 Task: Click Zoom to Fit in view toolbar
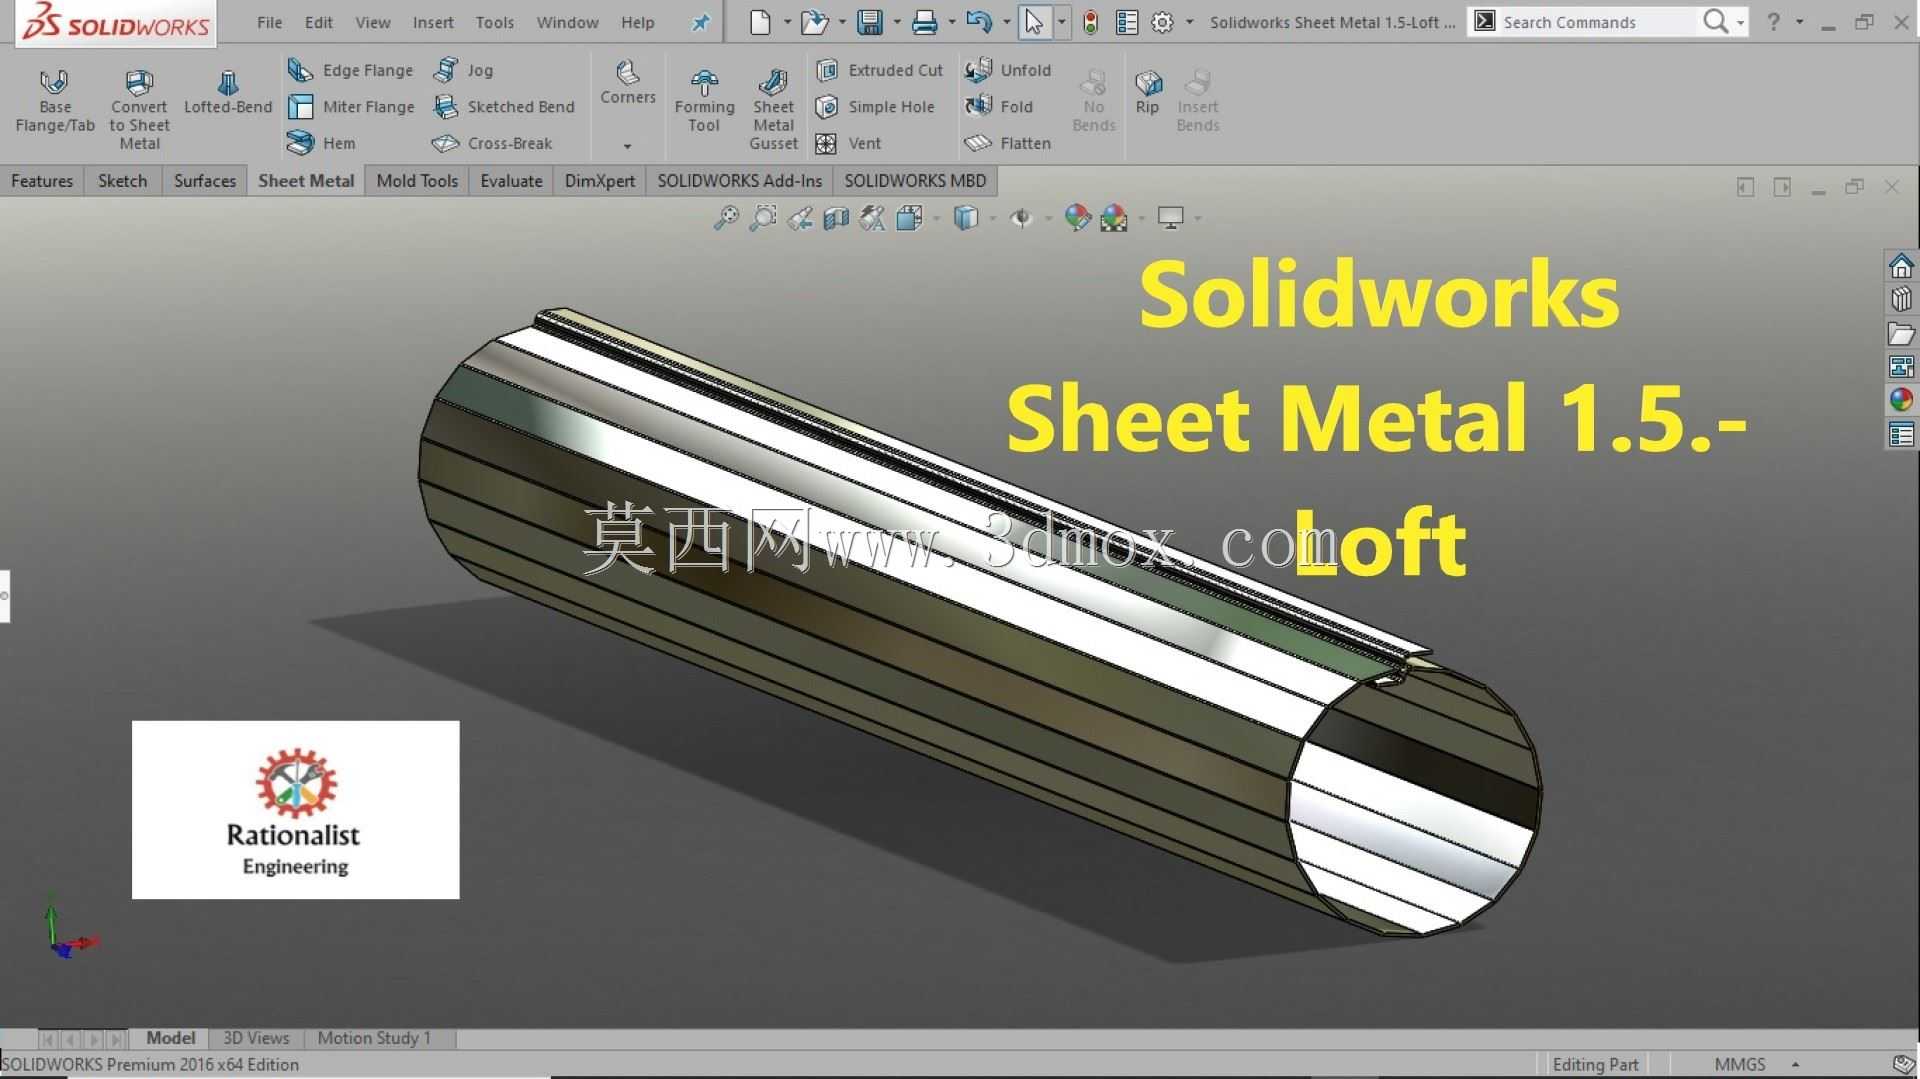(x=726, y=217)
